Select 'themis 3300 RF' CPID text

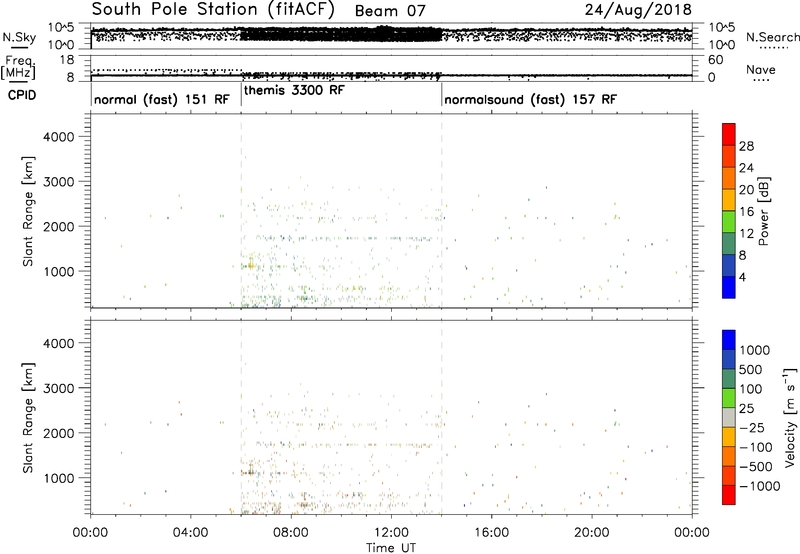coord(294,90)
